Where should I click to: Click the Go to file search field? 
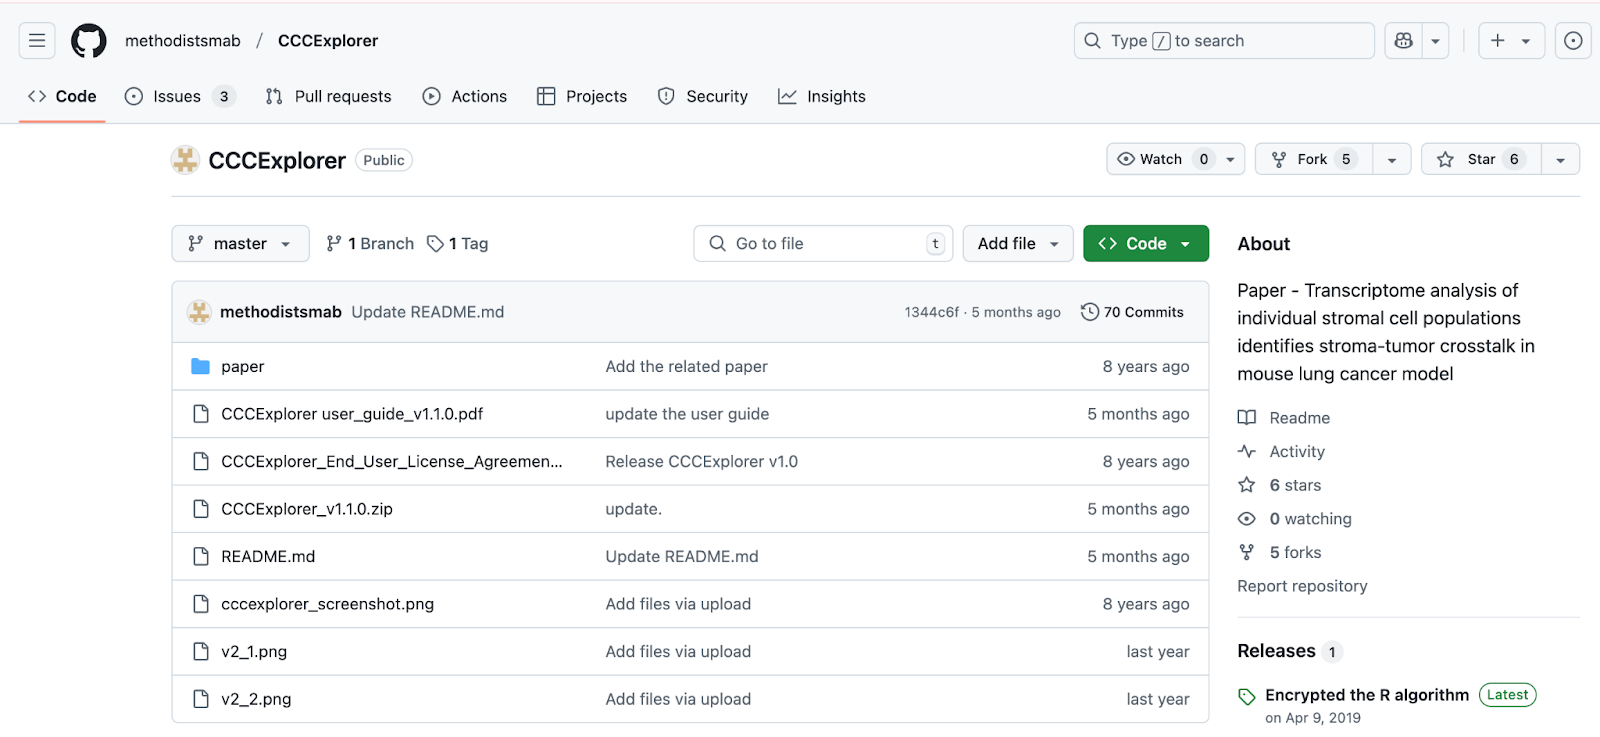[x=822, y=244]
